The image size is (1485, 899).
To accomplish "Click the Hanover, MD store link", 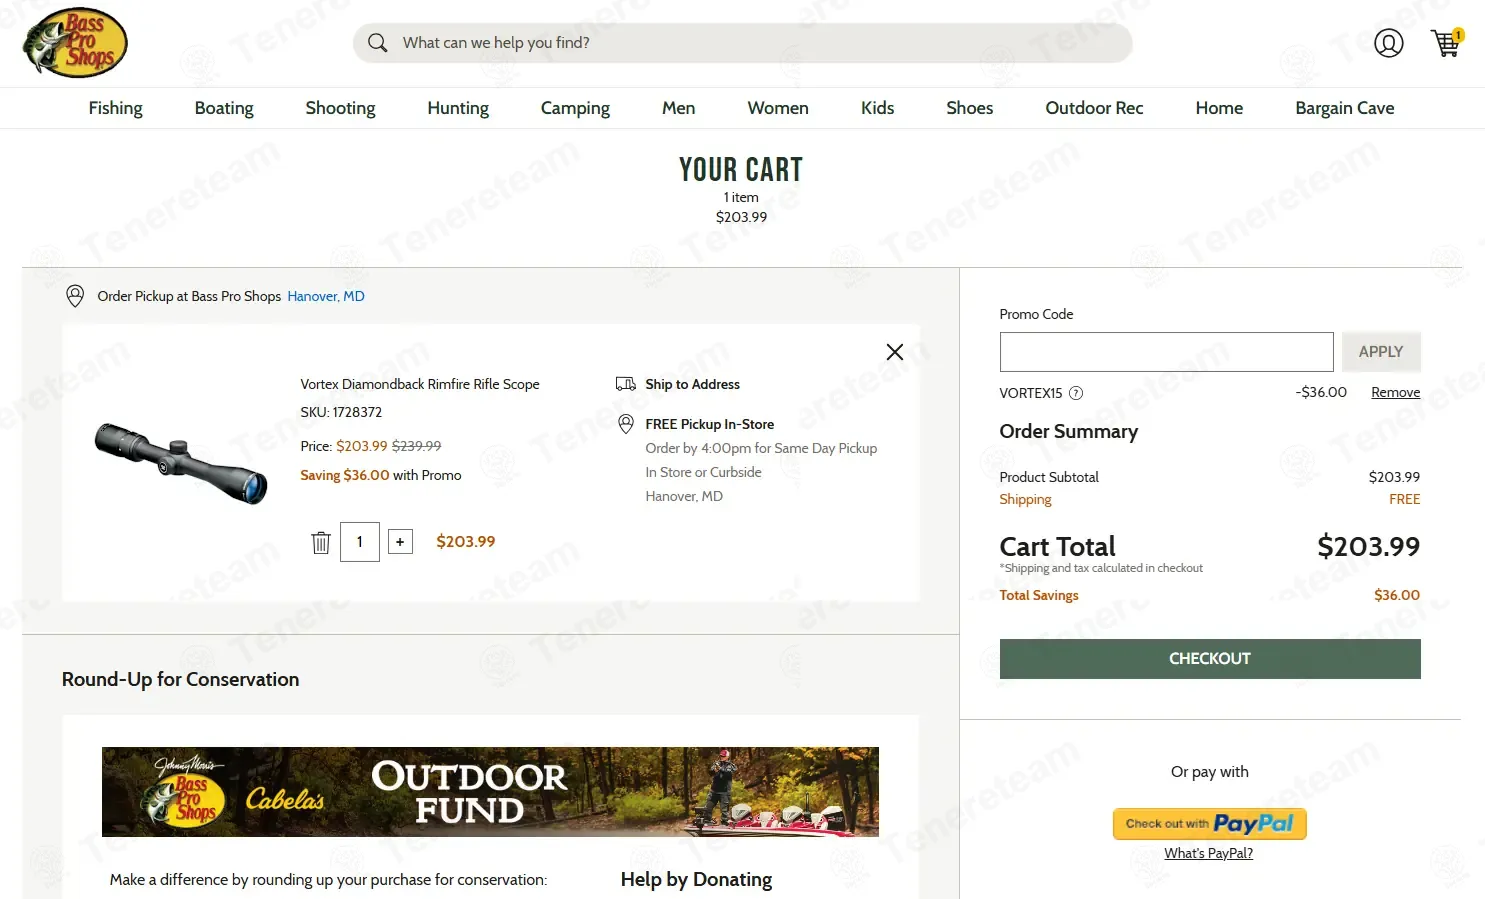I will [x=326, y=296].
